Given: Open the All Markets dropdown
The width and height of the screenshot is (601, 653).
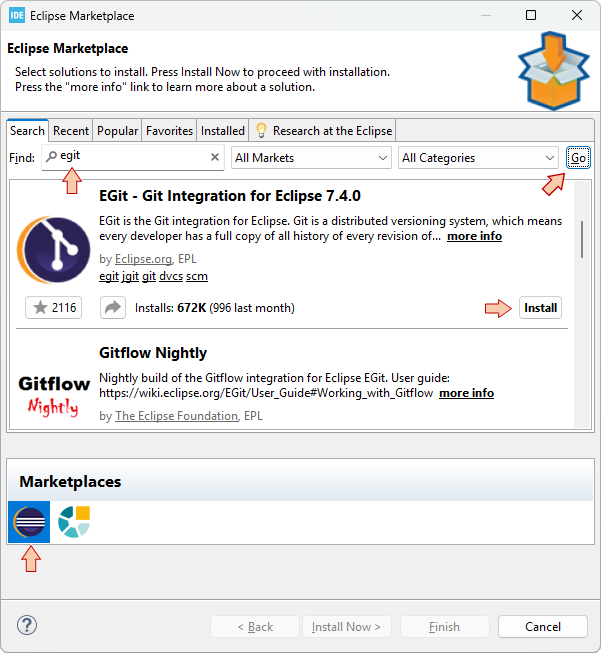Looking at the screenshot, I should pyautogui.click(x=311, y=158).
